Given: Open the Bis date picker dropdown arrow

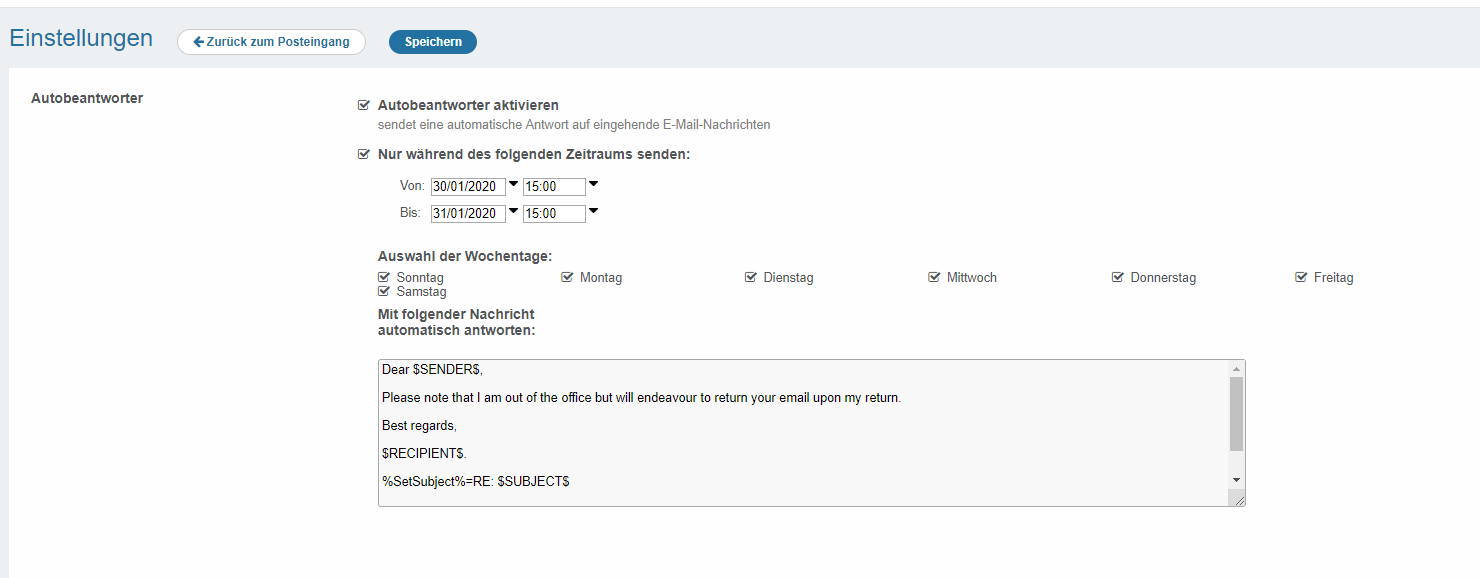Looking at the screenshot, I should tap(514, 211).
